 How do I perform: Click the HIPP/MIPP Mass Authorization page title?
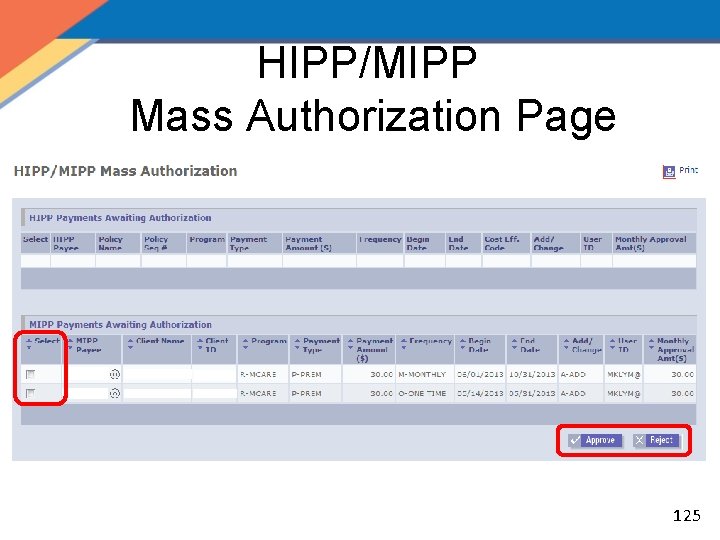(x=125, y=171)
